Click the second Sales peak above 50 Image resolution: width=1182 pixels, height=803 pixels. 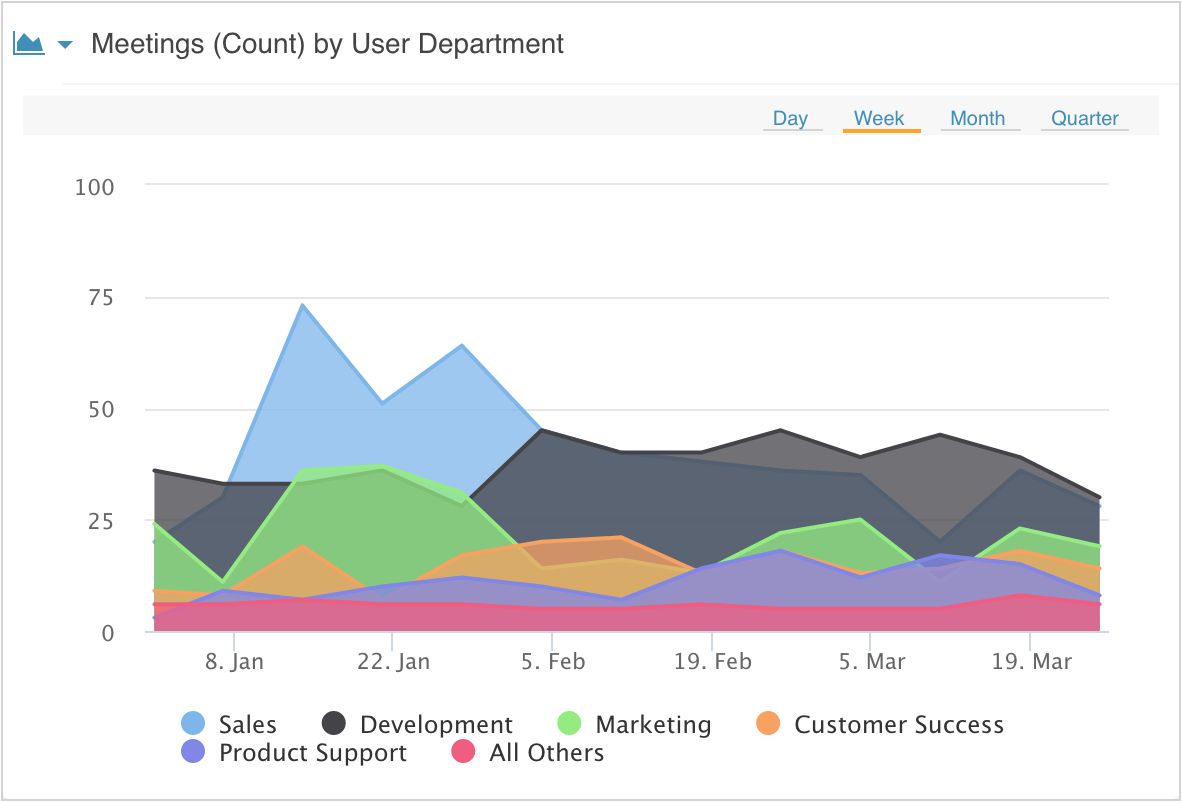pos(461,345)
